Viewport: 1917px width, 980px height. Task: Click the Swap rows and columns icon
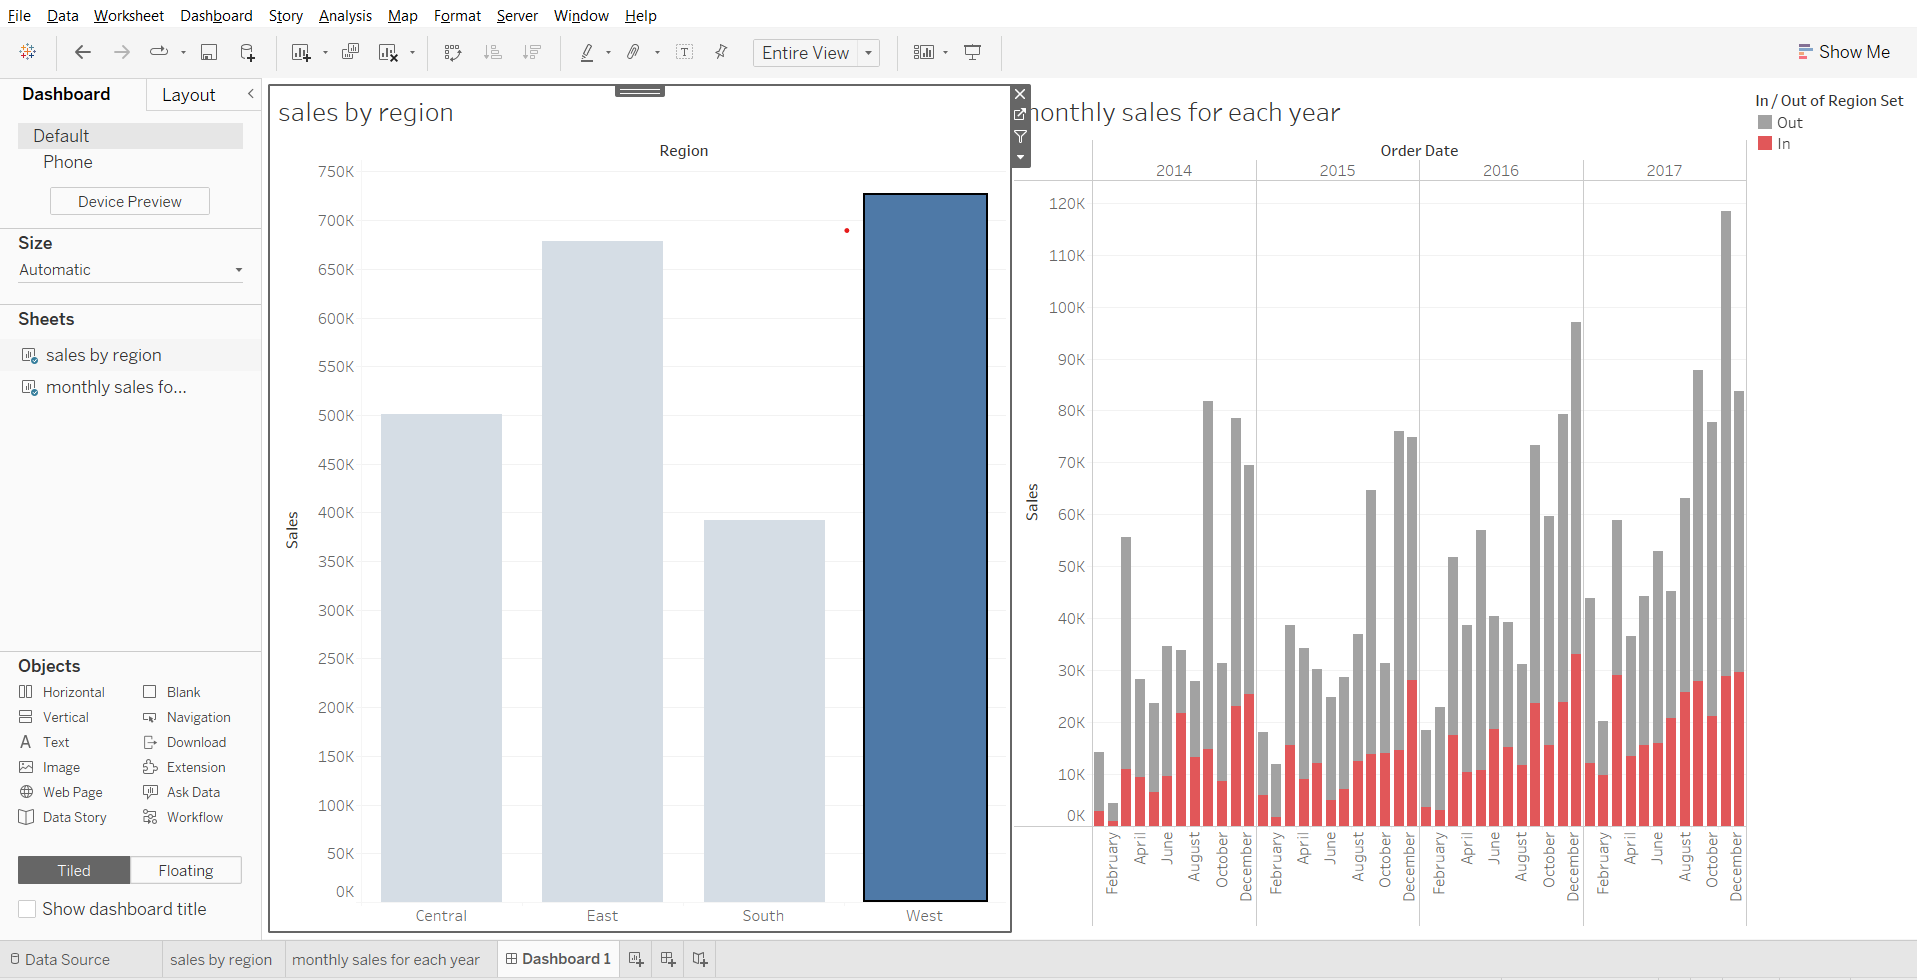pos(453,52)
